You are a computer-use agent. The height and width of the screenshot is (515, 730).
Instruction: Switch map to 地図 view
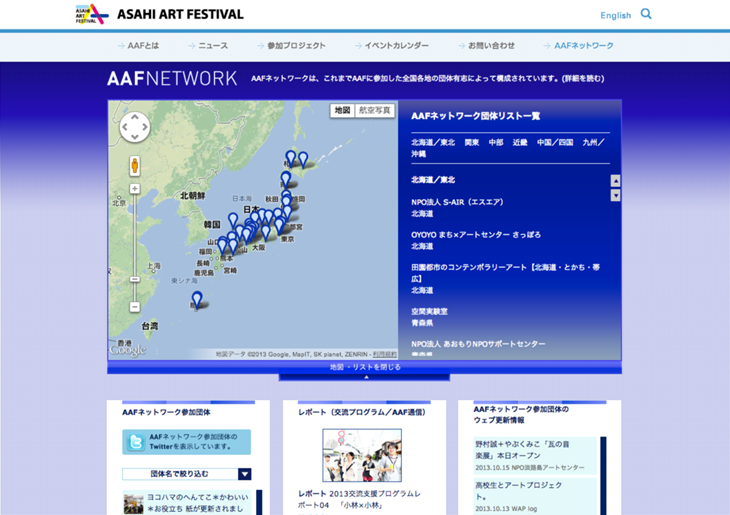[x=342, y=110]
